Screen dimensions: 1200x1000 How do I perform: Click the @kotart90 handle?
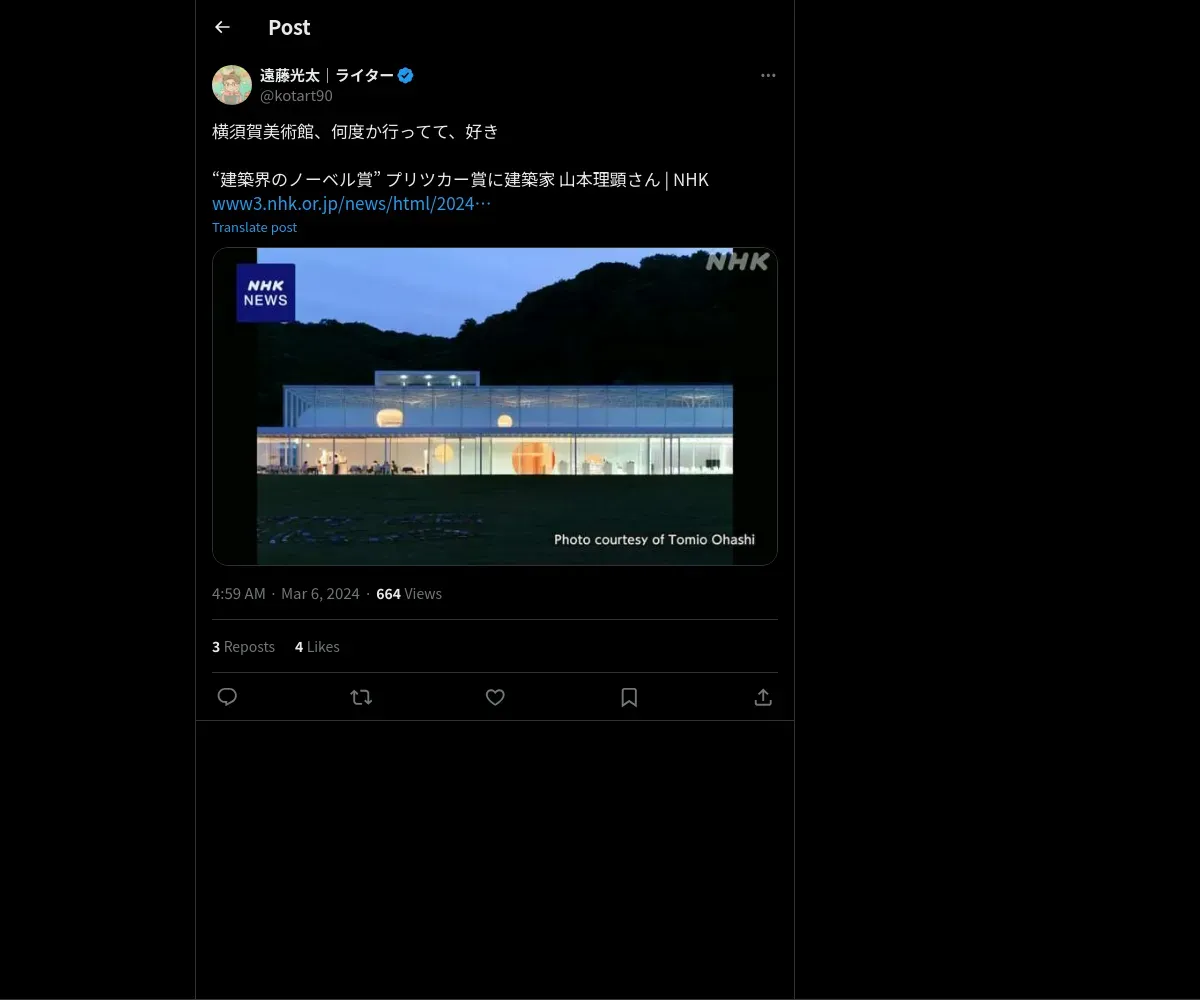click(296, 96)
